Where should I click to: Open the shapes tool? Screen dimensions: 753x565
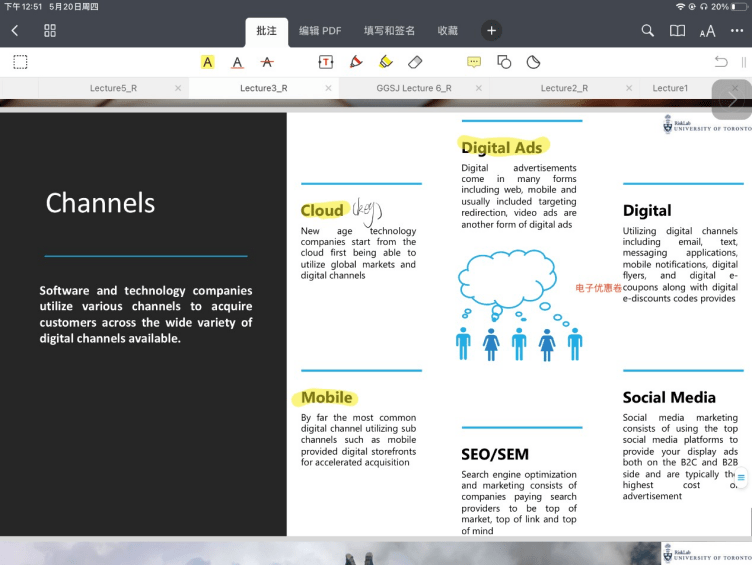click(x=504, y=62)
